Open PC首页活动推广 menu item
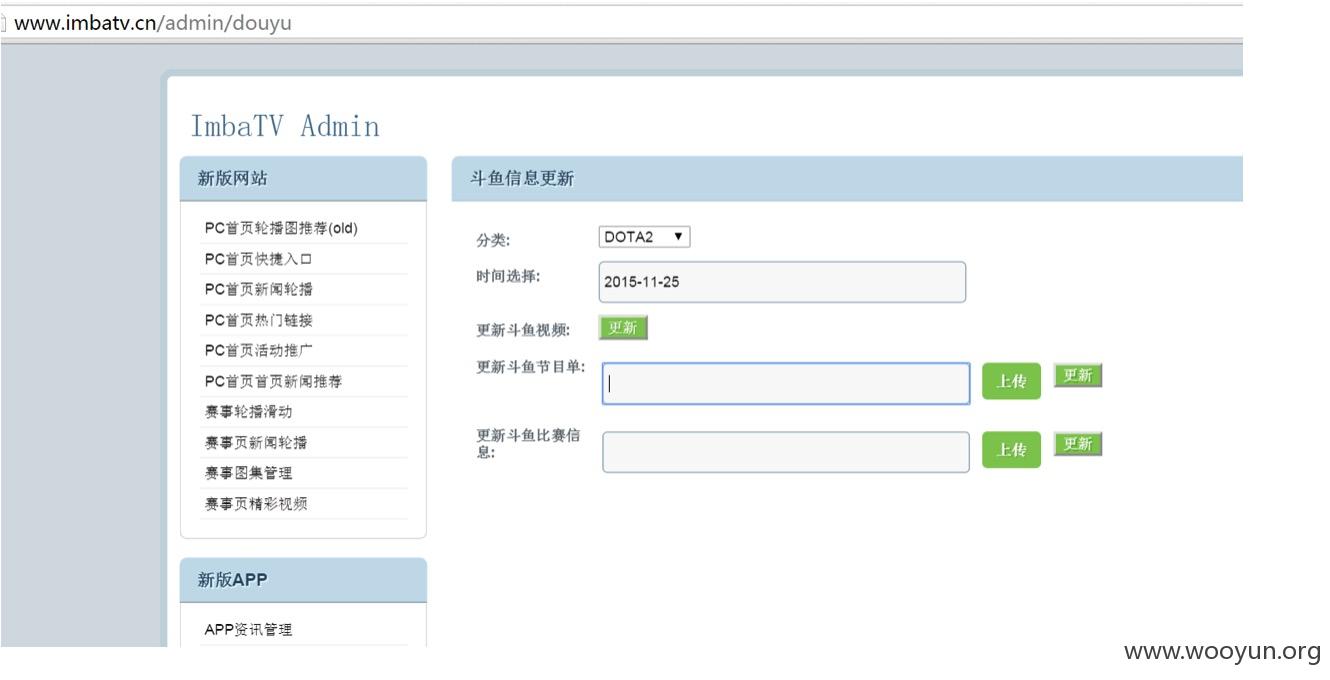Viewport: 1330px width, 680px height. tap(259, 351)
